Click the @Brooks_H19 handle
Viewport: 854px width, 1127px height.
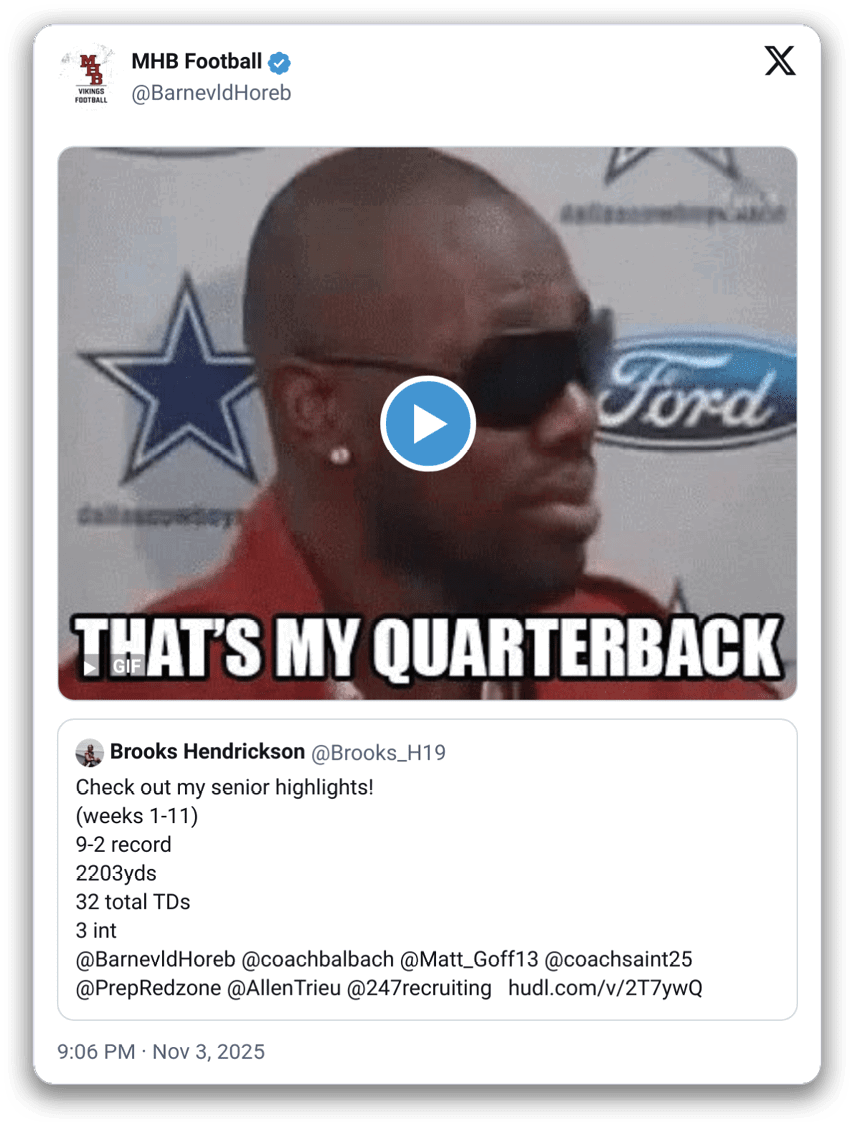tap(378, 753)
